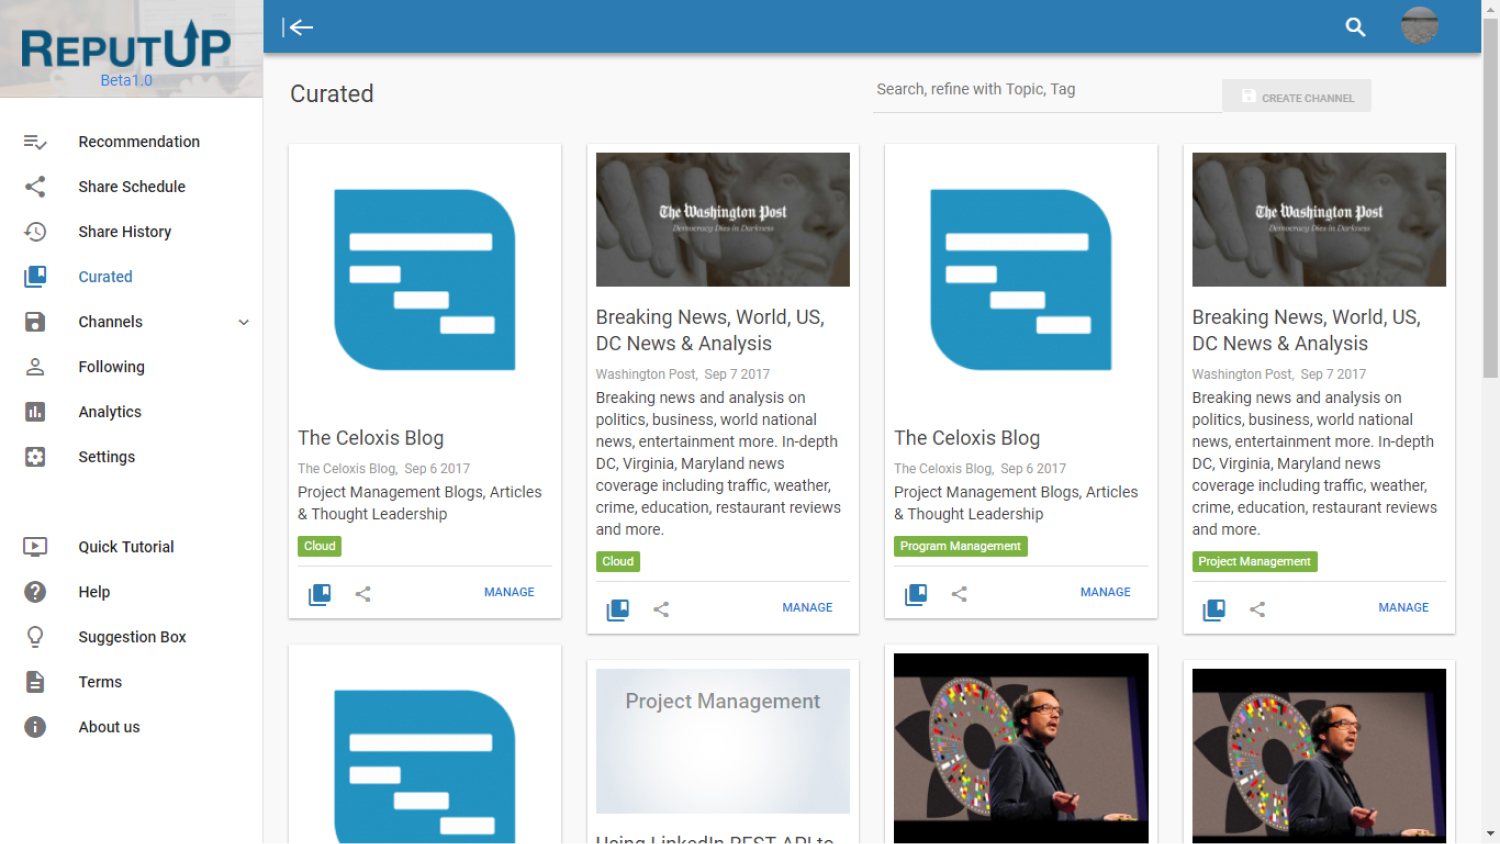Click the Suggestion Box lightbulb icon
The height and width of the screenshot is (844, 1500).
coord(35,637)
